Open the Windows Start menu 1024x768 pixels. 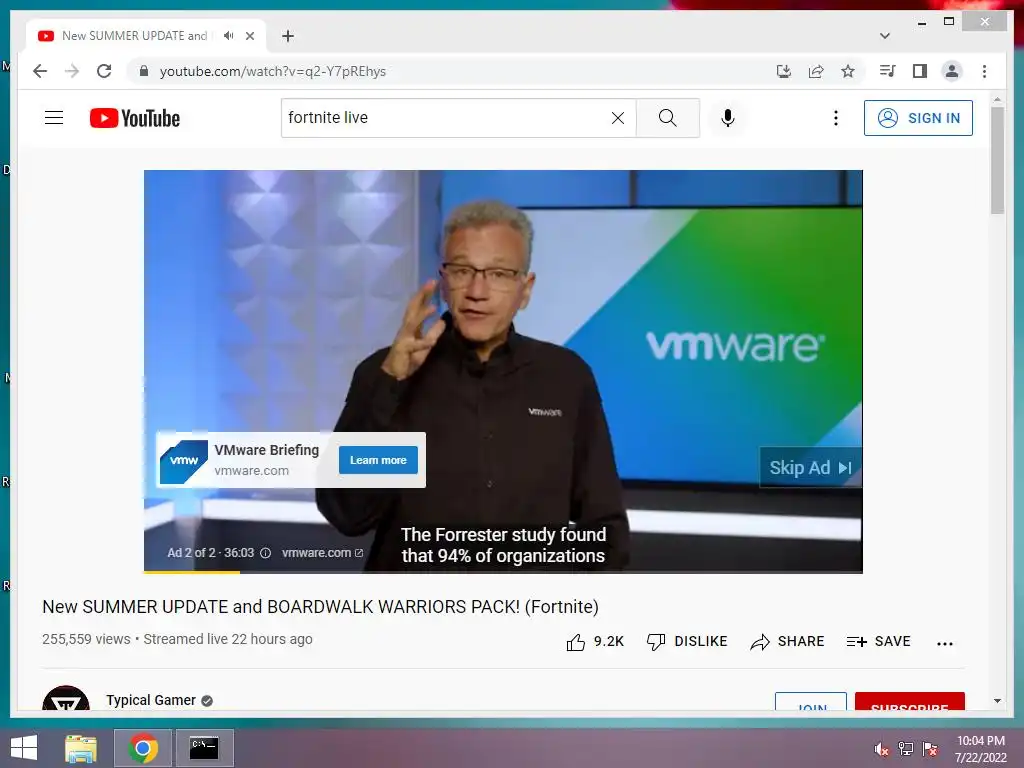coord(24,748)
